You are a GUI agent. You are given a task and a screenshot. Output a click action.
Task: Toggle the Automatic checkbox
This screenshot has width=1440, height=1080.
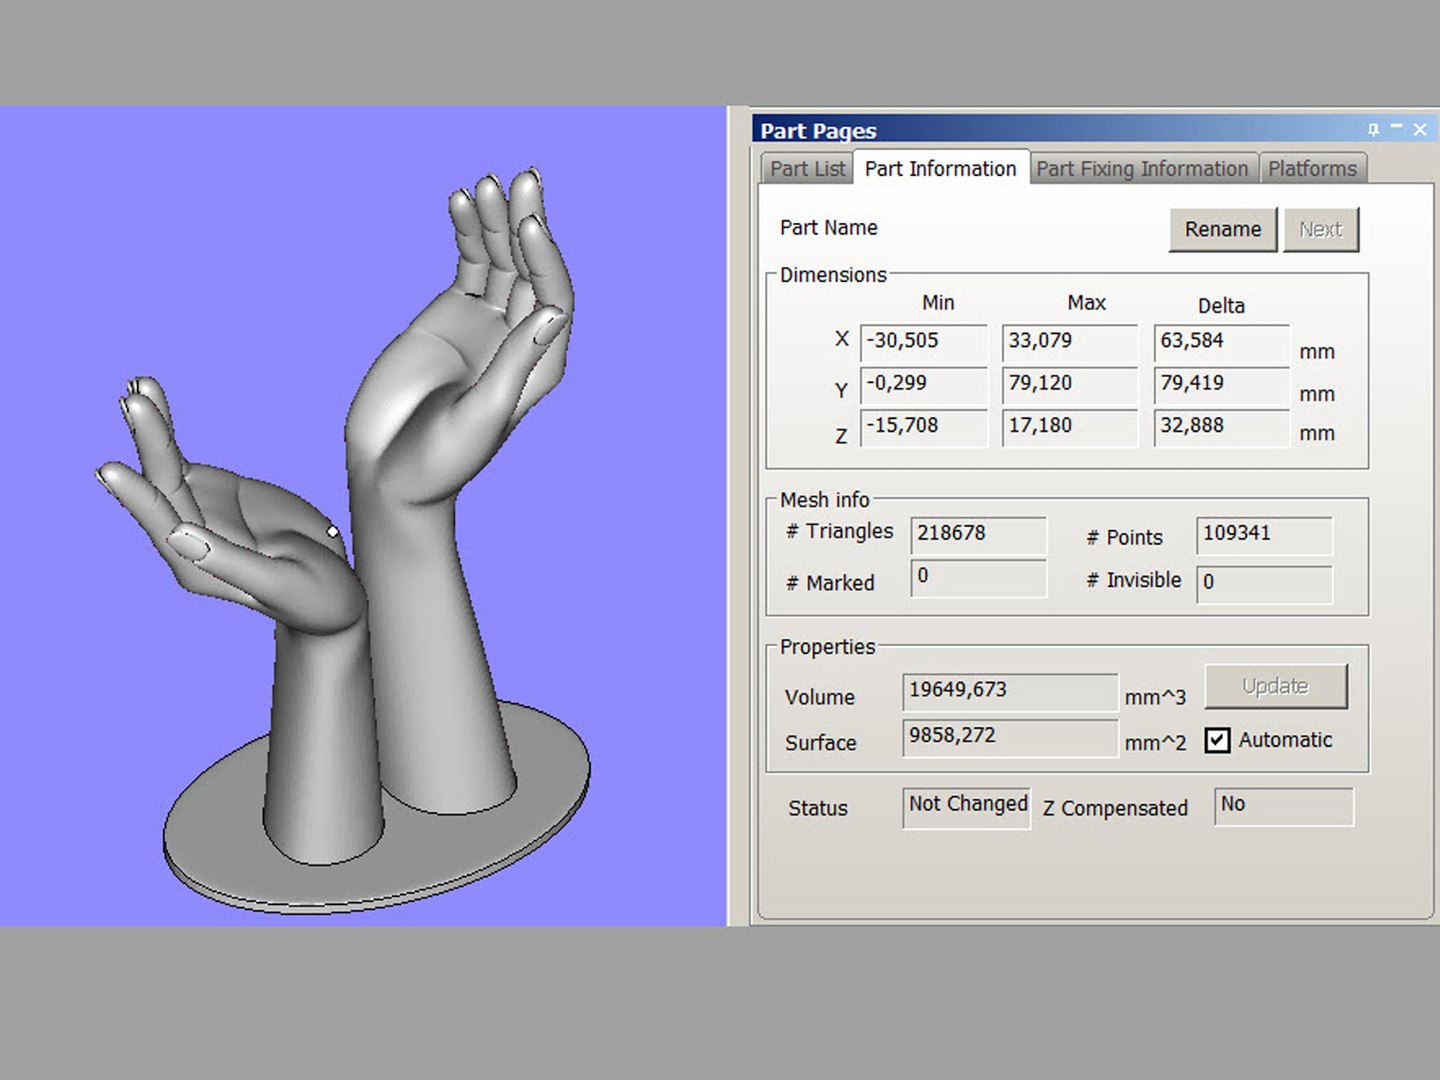[x=1217, y=740]
